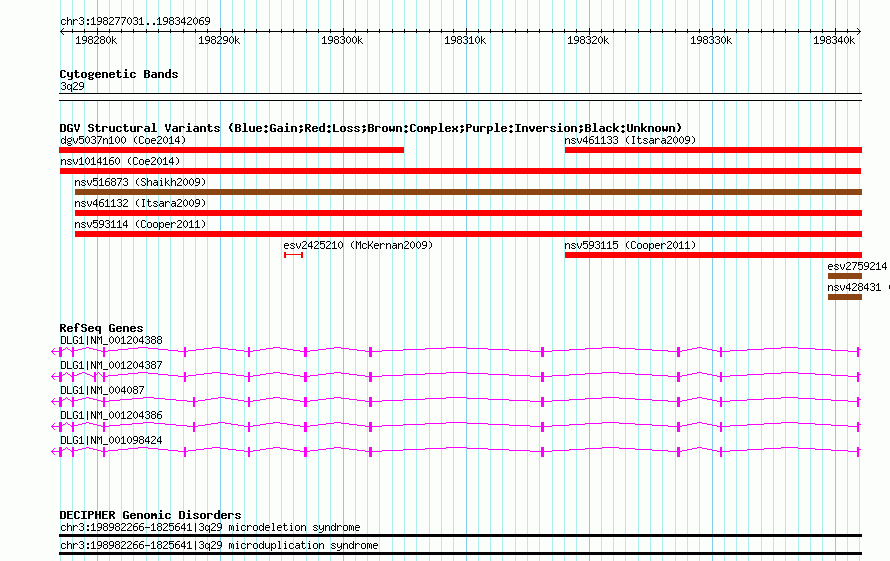Open the DECIPHER Genomic Disorders track title

tap(150, 515)
